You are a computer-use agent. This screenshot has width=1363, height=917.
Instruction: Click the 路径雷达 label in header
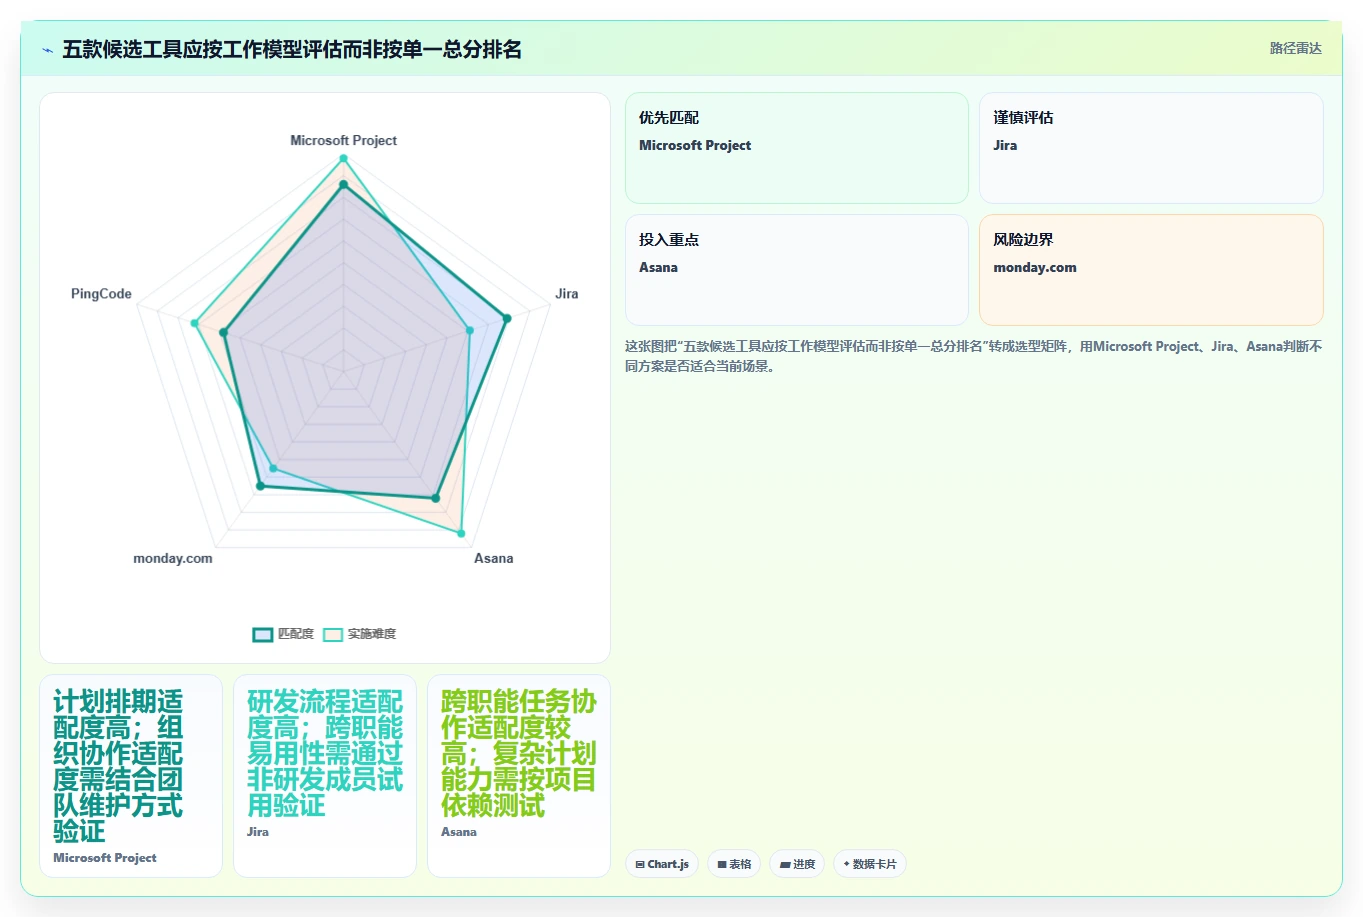(x=1296, y=48)
